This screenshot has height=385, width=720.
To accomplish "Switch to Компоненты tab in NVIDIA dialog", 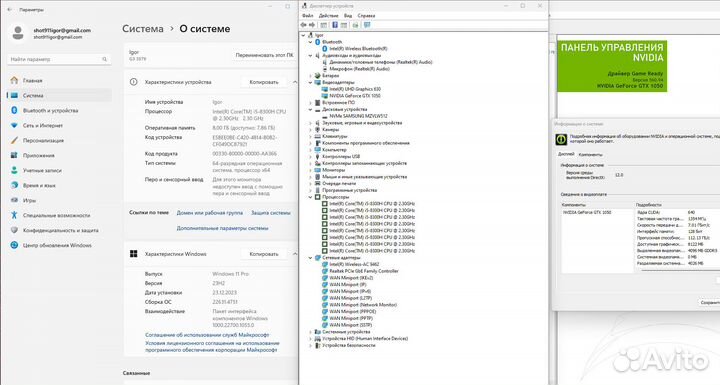I will coord(591,155).
